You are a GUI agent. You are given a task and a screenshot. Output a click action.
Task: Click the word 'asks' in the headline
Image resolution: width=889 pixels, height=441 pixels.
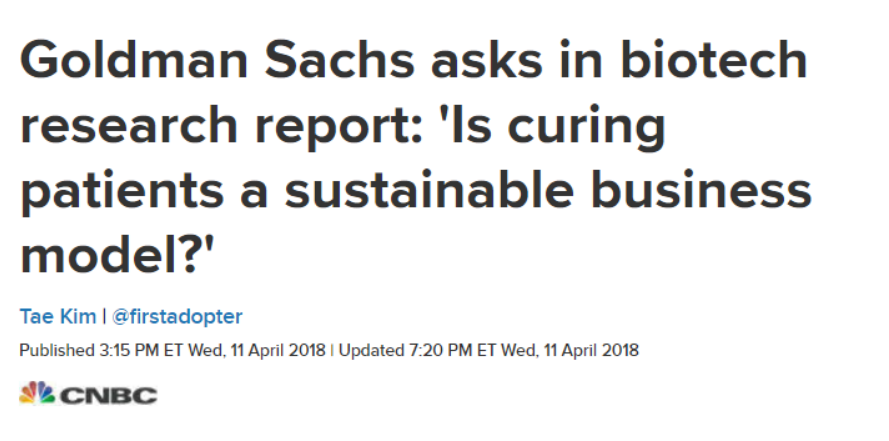tap(486, 61)
